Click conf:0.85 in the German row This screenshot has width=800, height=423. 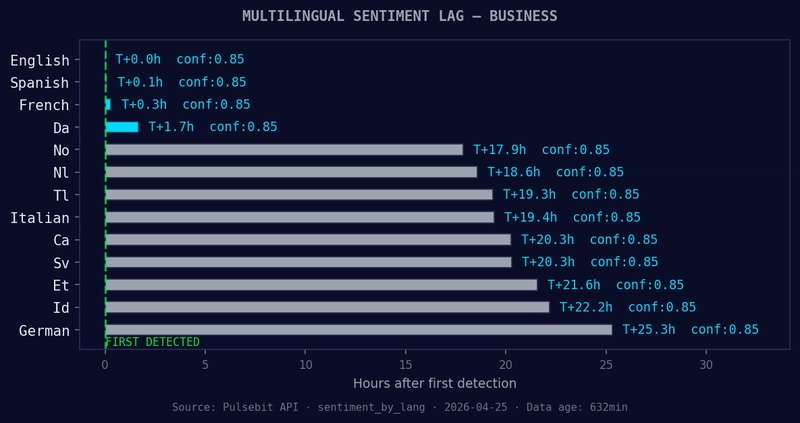click(725, 330)
